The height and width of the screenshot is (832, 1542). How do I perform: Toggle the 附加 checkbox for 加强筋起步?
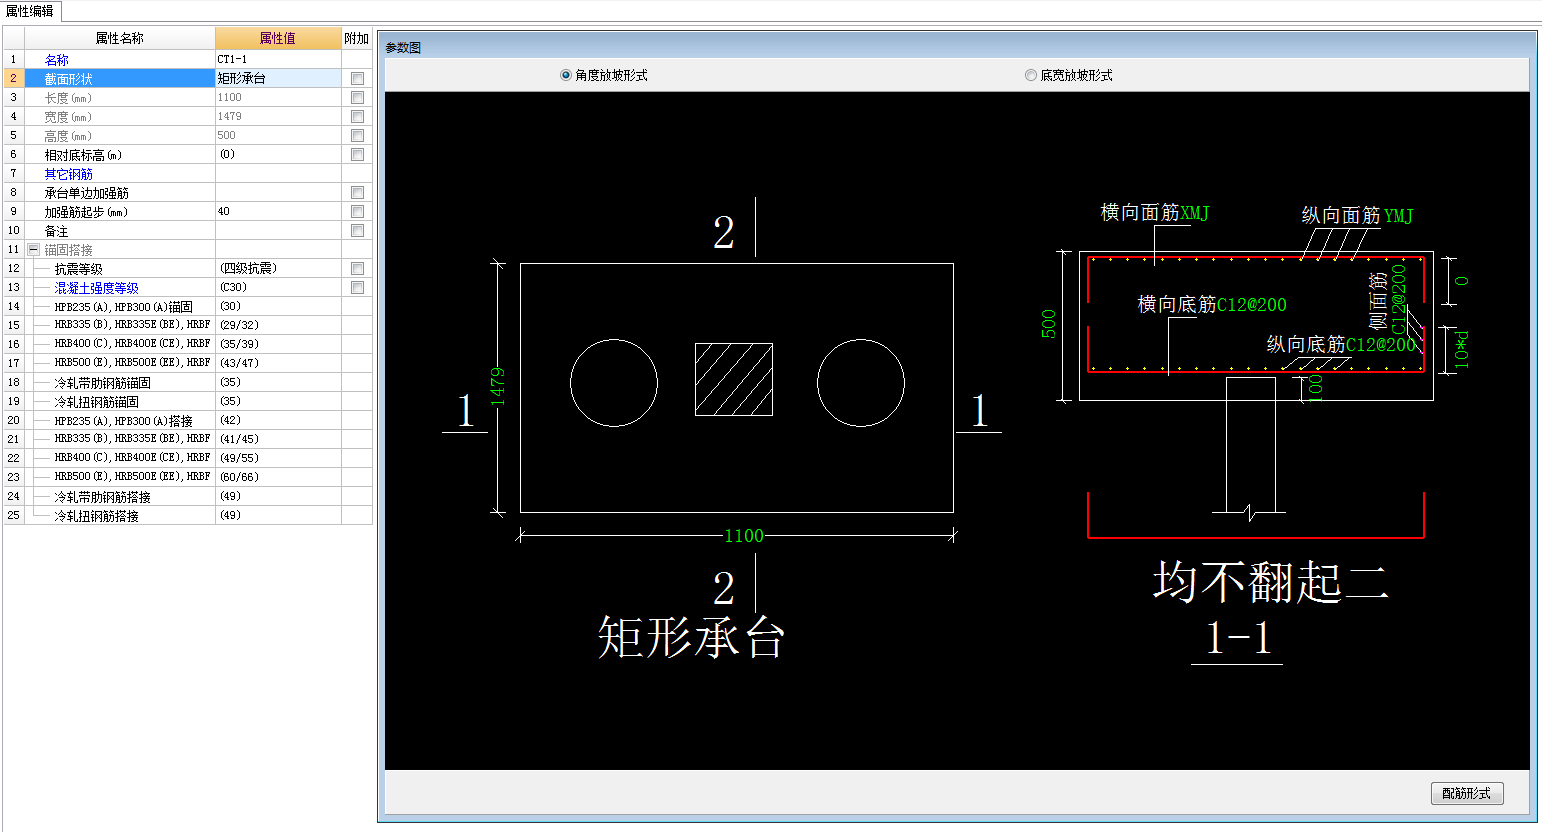(357, 211)
